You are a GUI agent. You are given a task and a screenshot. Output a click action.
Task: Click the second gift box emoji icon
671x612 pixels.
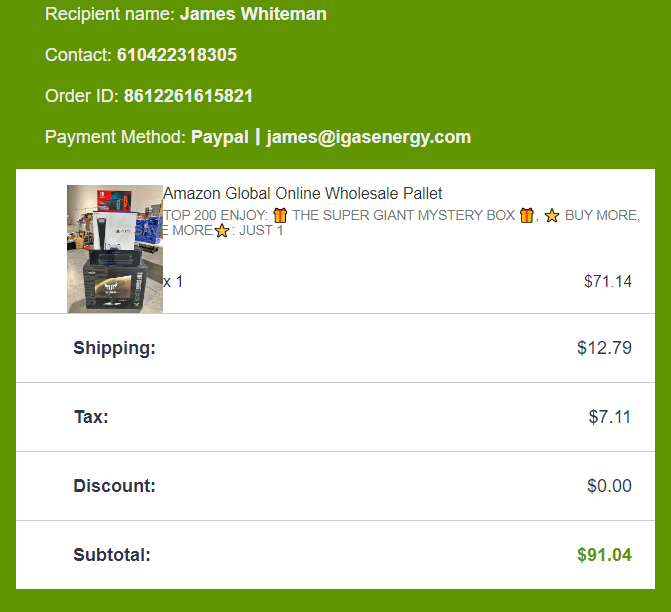[x=527, y=215]
